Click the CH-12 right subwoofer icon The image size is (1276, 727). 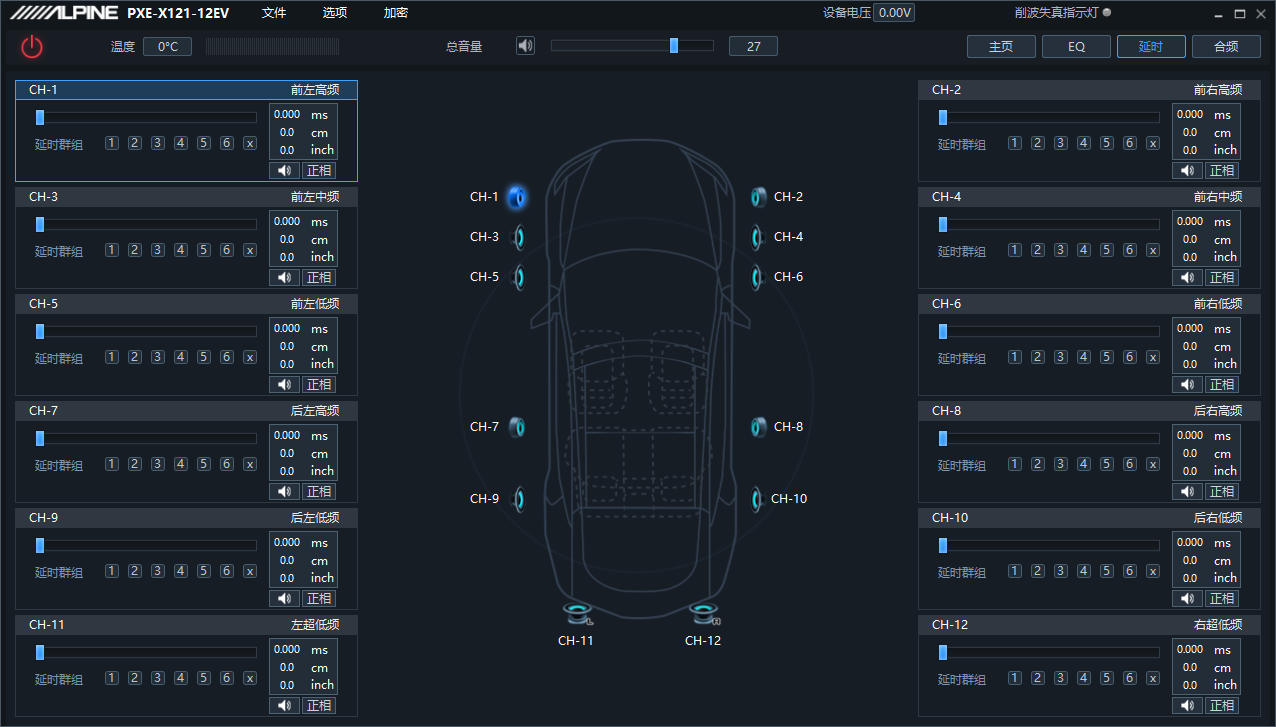click(703, 613)
